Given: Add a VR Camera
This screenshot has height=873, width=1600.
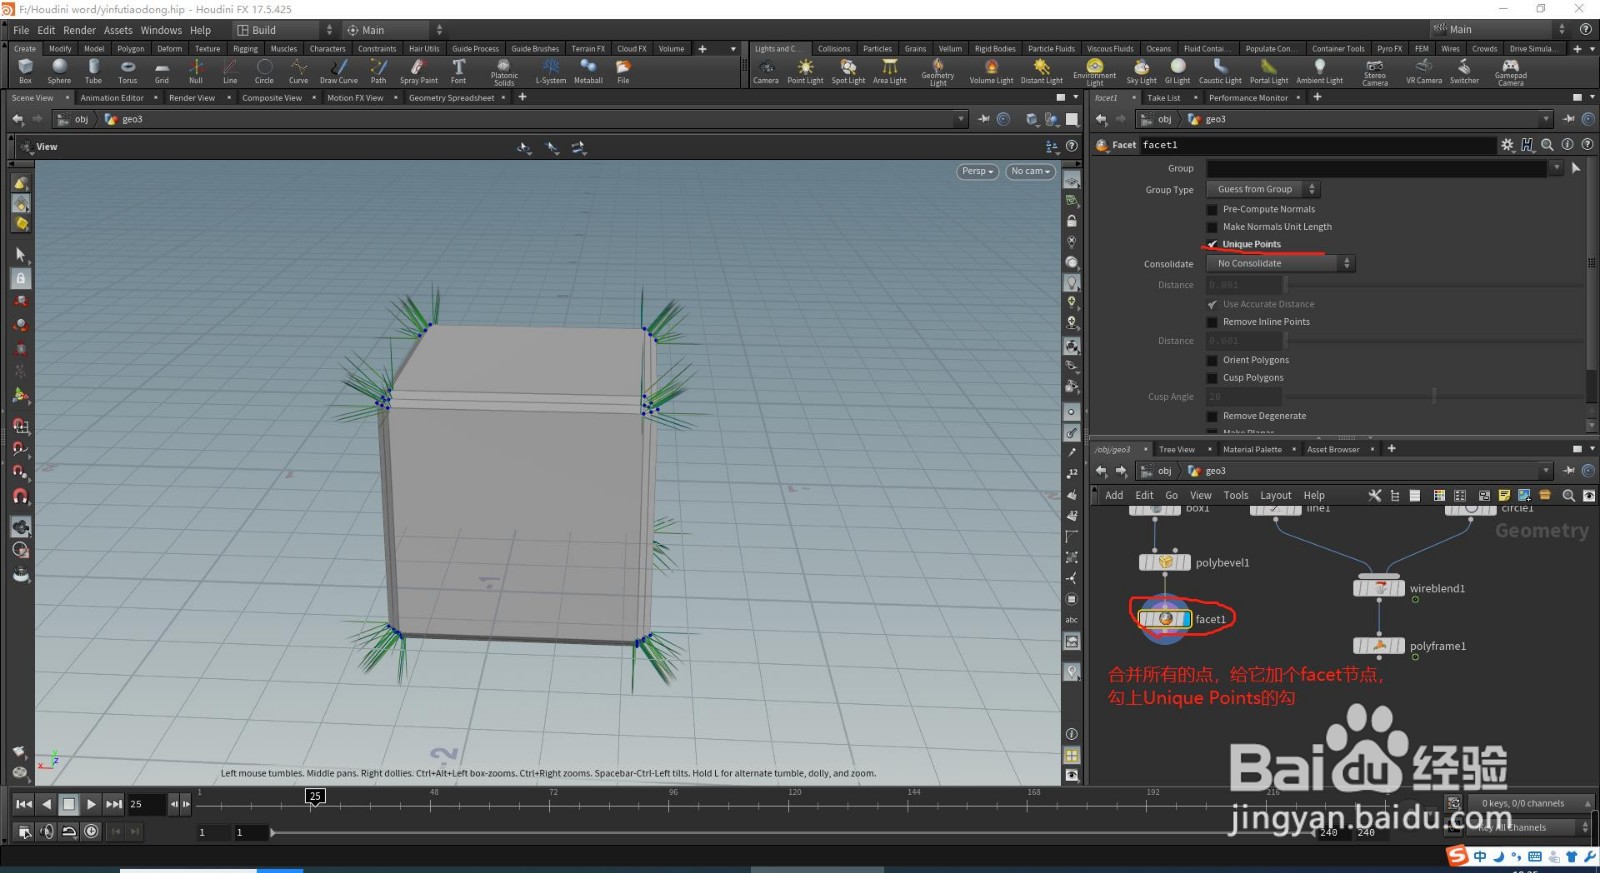Looking at the screenshot, I should click(x=1424, y=71).
